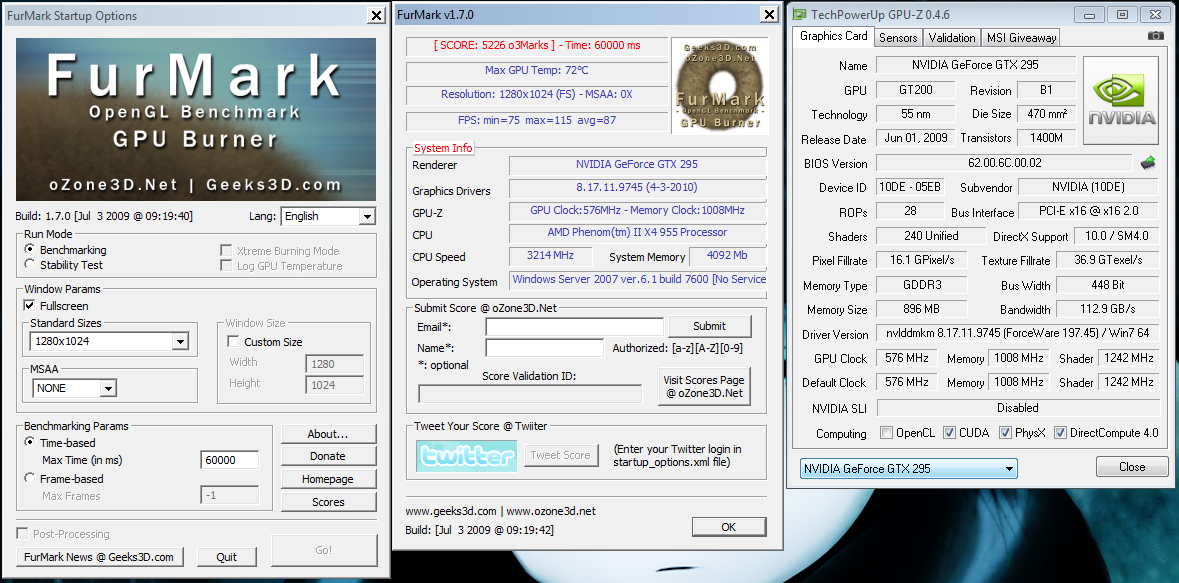Click FurMark News @ Geeks3D.com button
The height and width of the screenshot is (583, 1179).
(x=99, y=557)
